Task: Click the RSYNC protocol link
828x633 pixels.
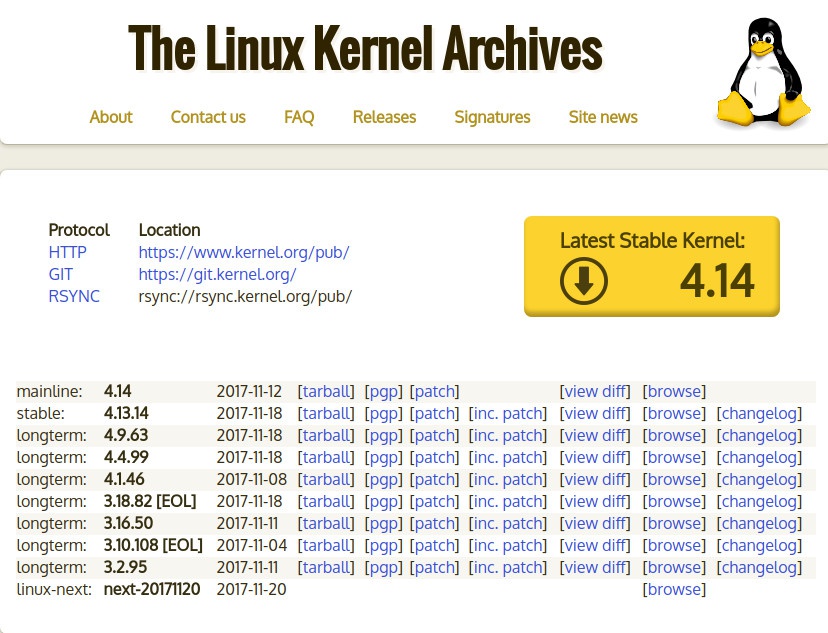Action: point(74,296)
